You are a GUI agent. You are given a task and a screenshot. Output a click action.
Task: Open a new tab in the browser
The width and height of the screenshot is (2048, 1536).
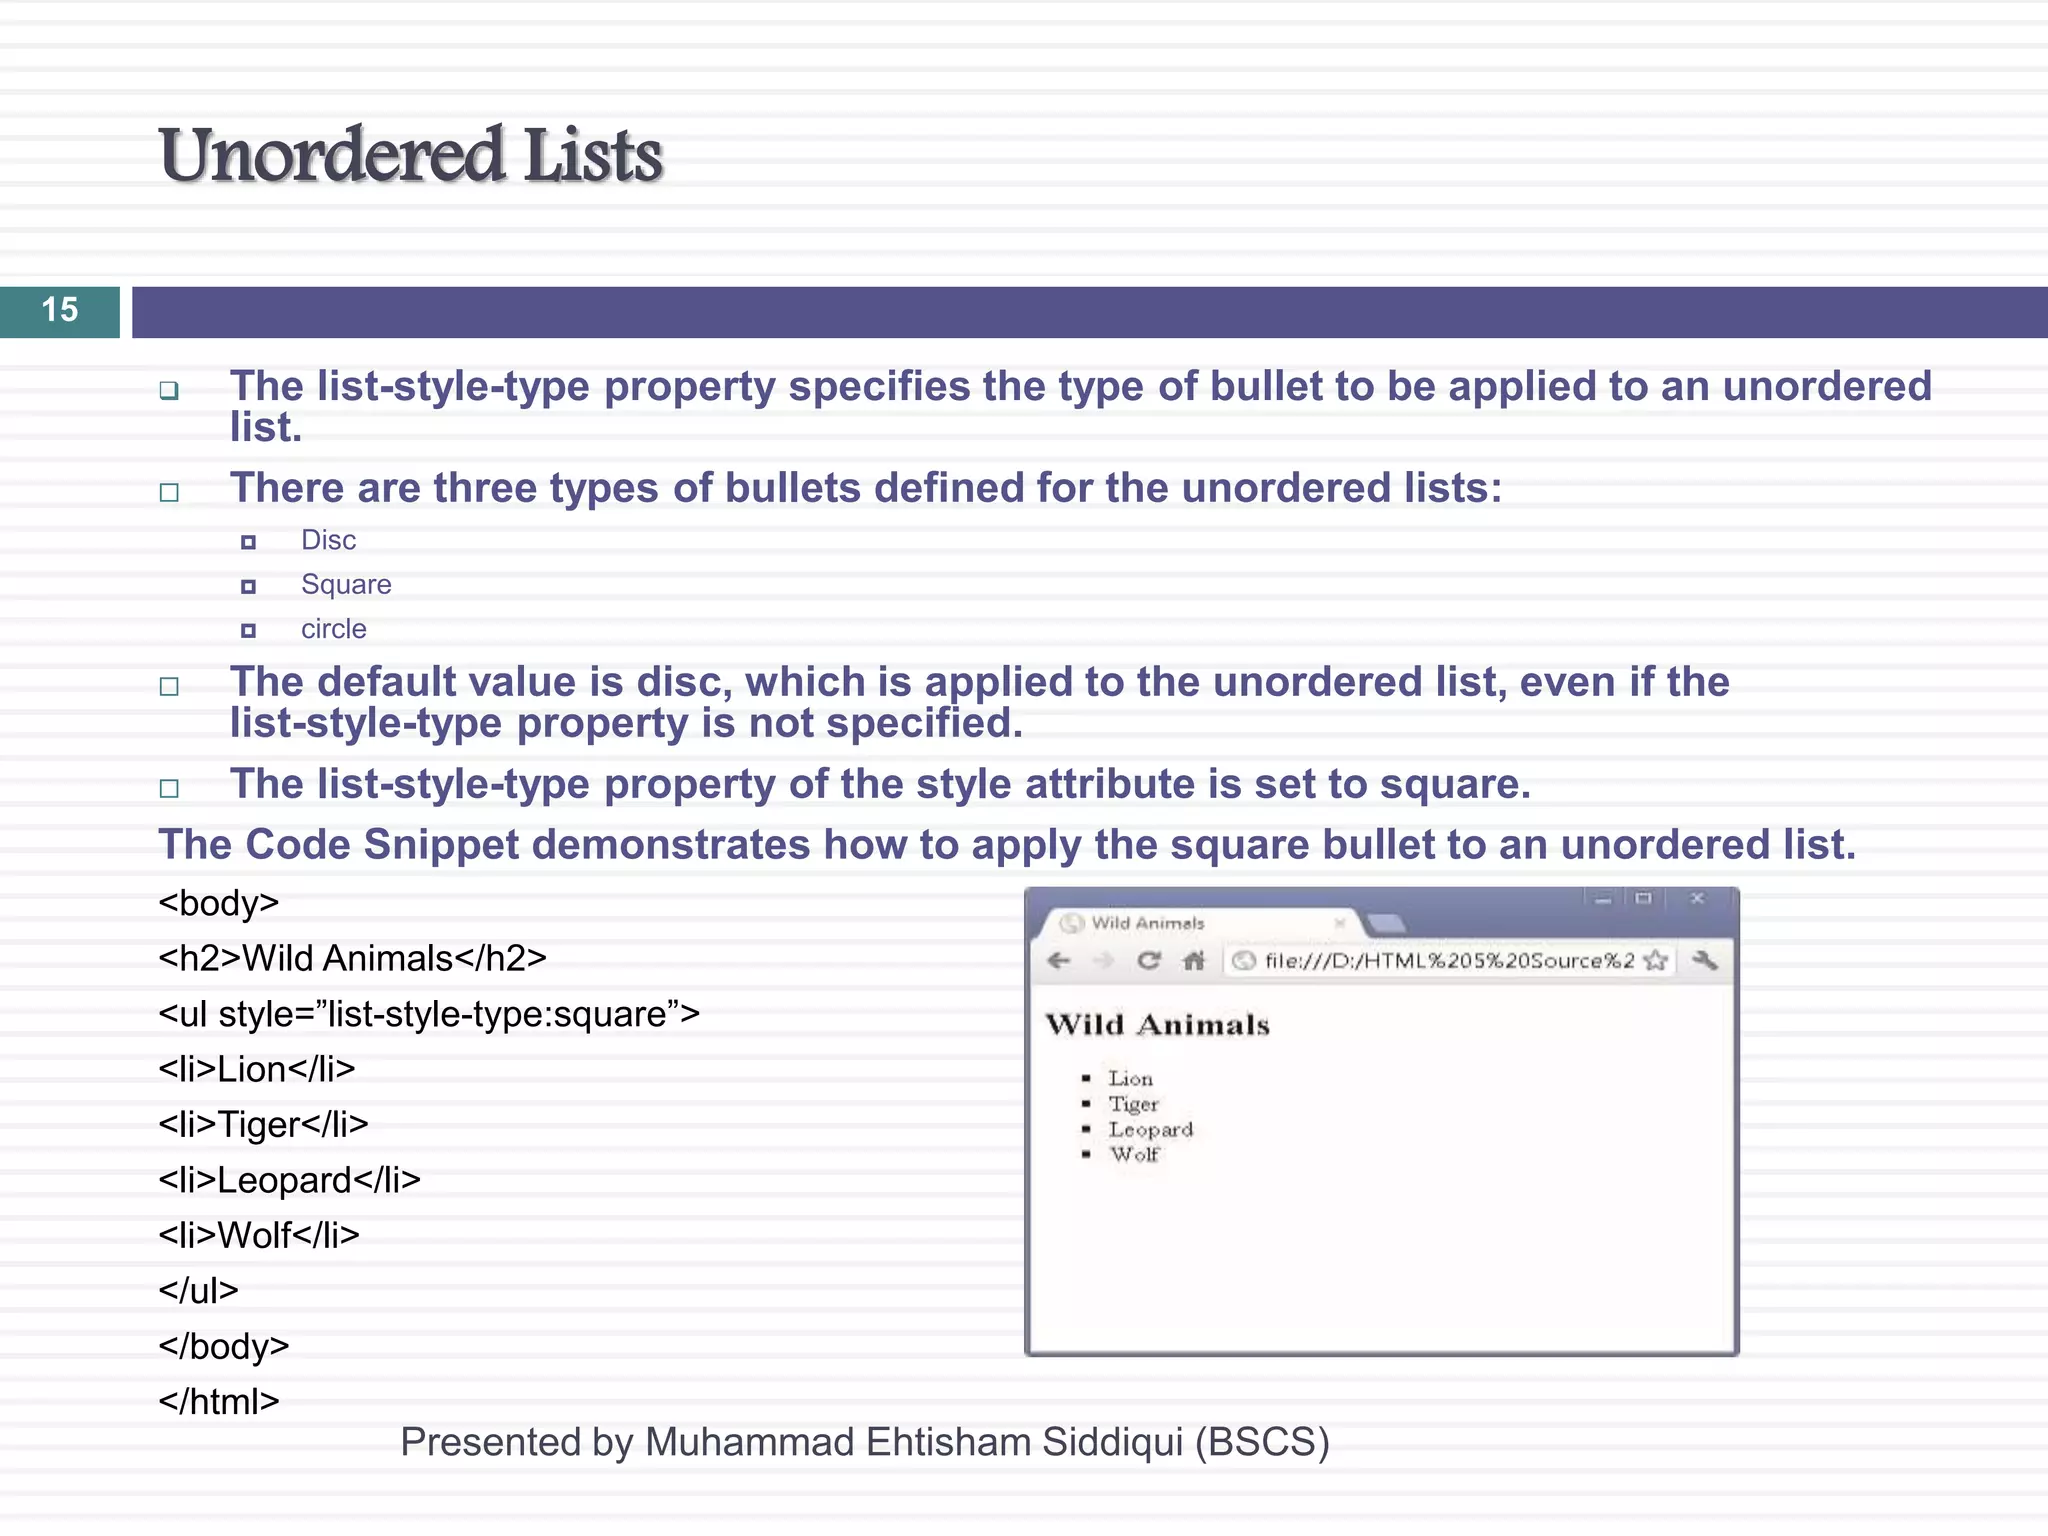pyautogui.click(x=1386, y=924)
